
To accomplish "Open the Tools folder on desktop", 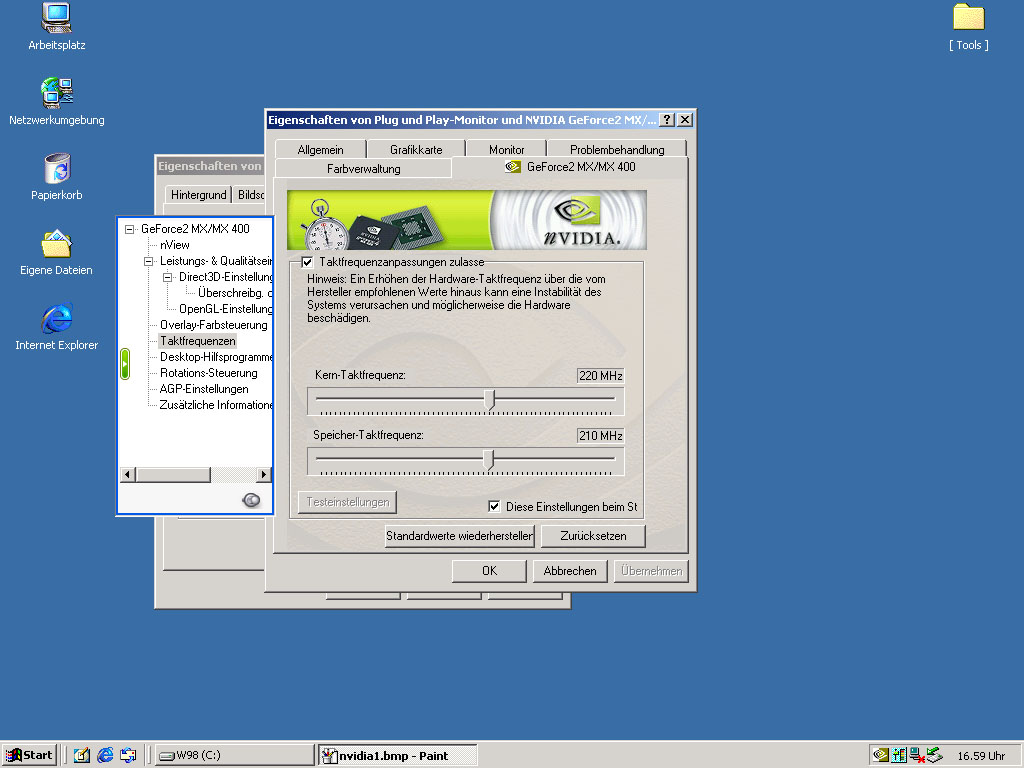I will (968, 19).
